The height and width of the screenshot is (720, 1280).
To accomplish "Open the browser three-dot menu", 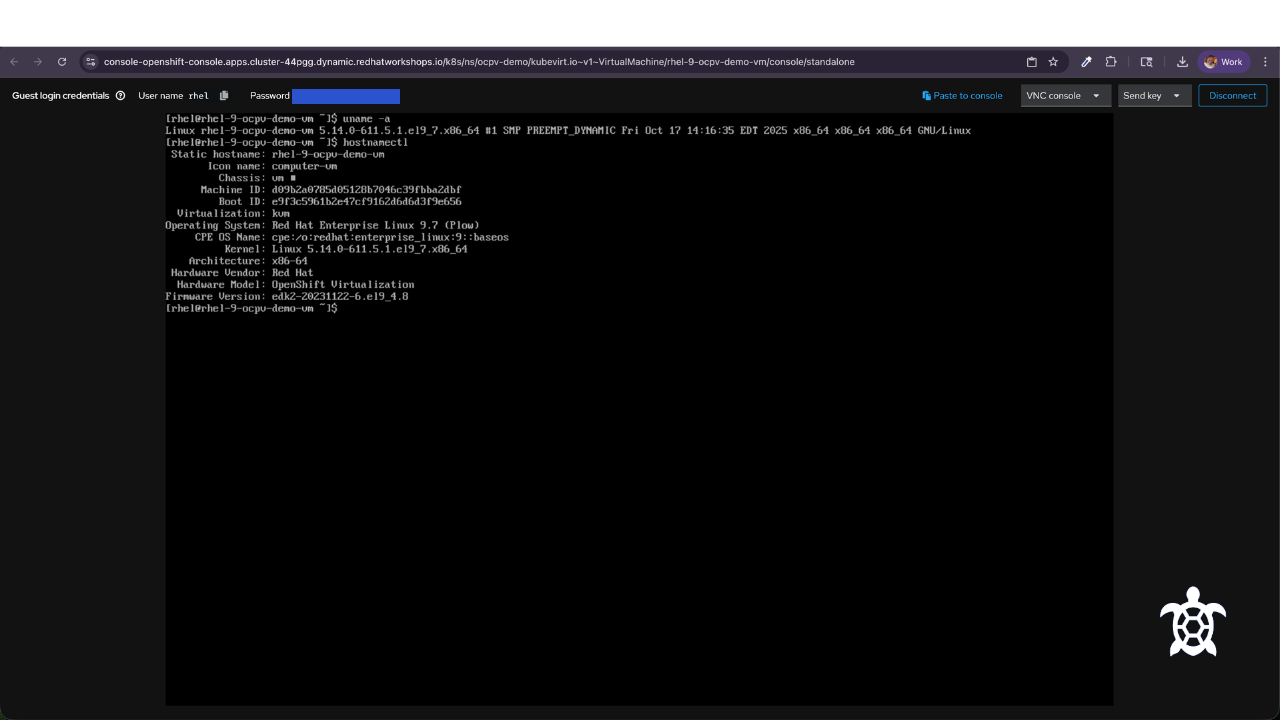I will click(1265, 62).
